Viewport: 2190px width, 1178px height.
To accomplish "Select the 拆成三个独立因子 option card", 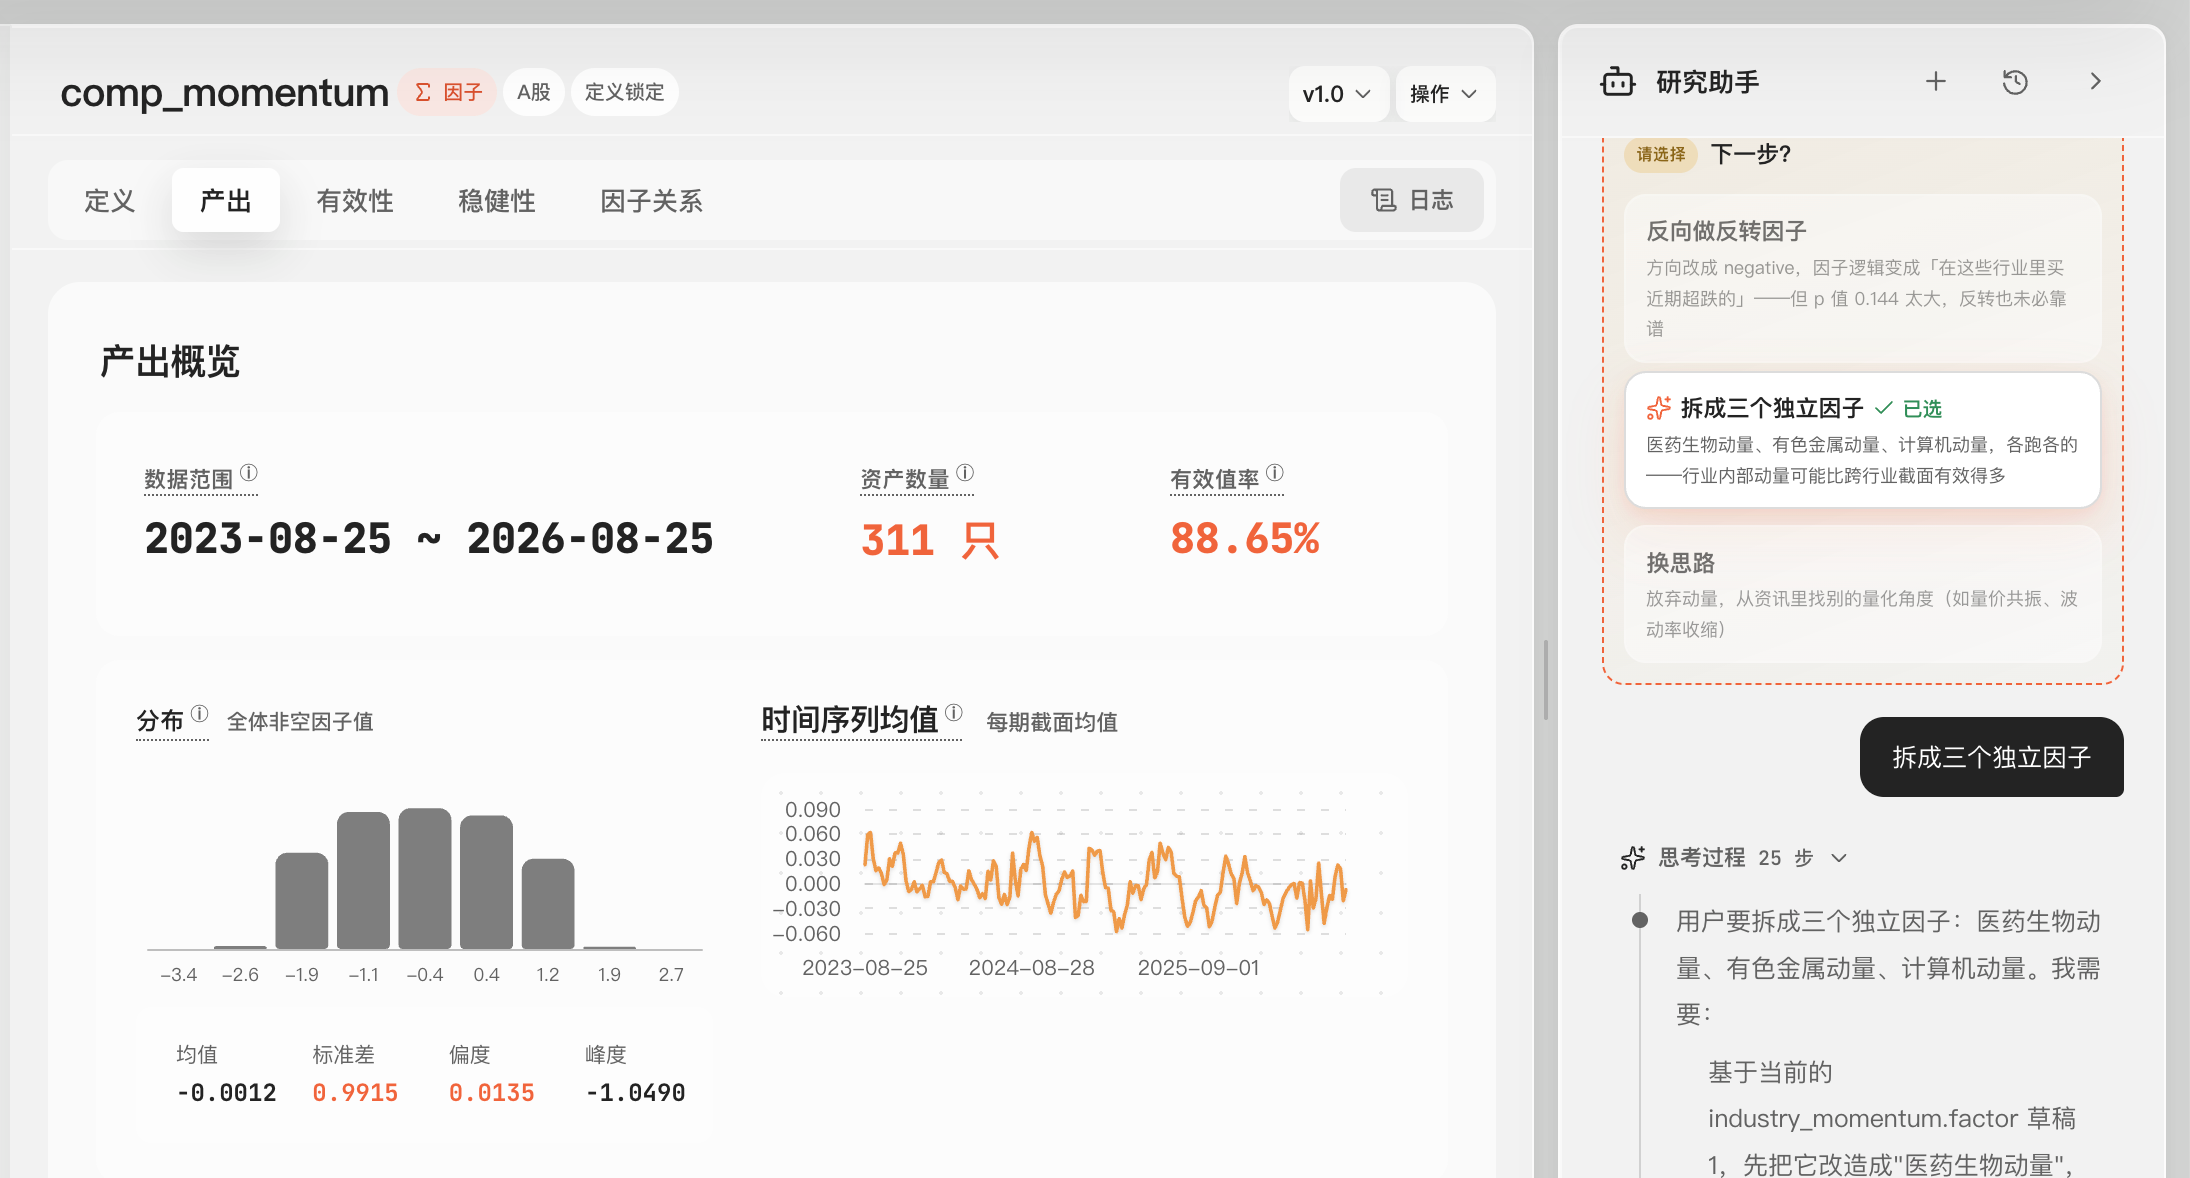I will tap(1862, 440).
